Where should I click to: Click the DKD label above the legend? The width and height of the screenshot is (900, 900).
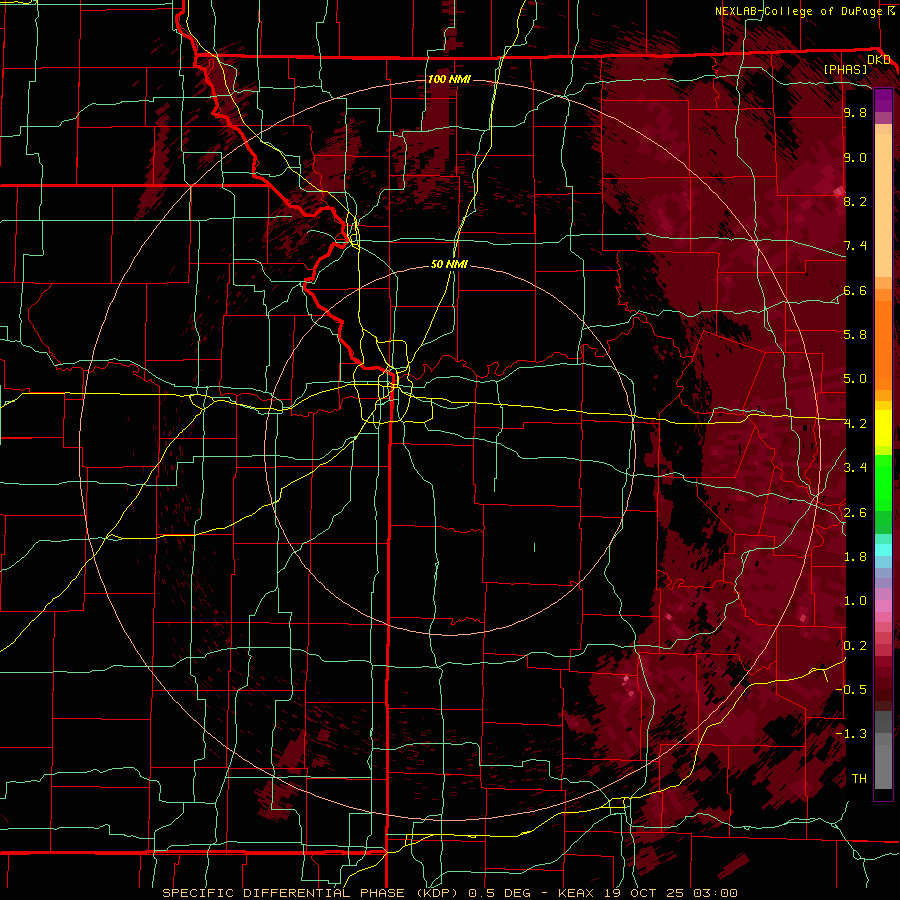pos(878,60)
